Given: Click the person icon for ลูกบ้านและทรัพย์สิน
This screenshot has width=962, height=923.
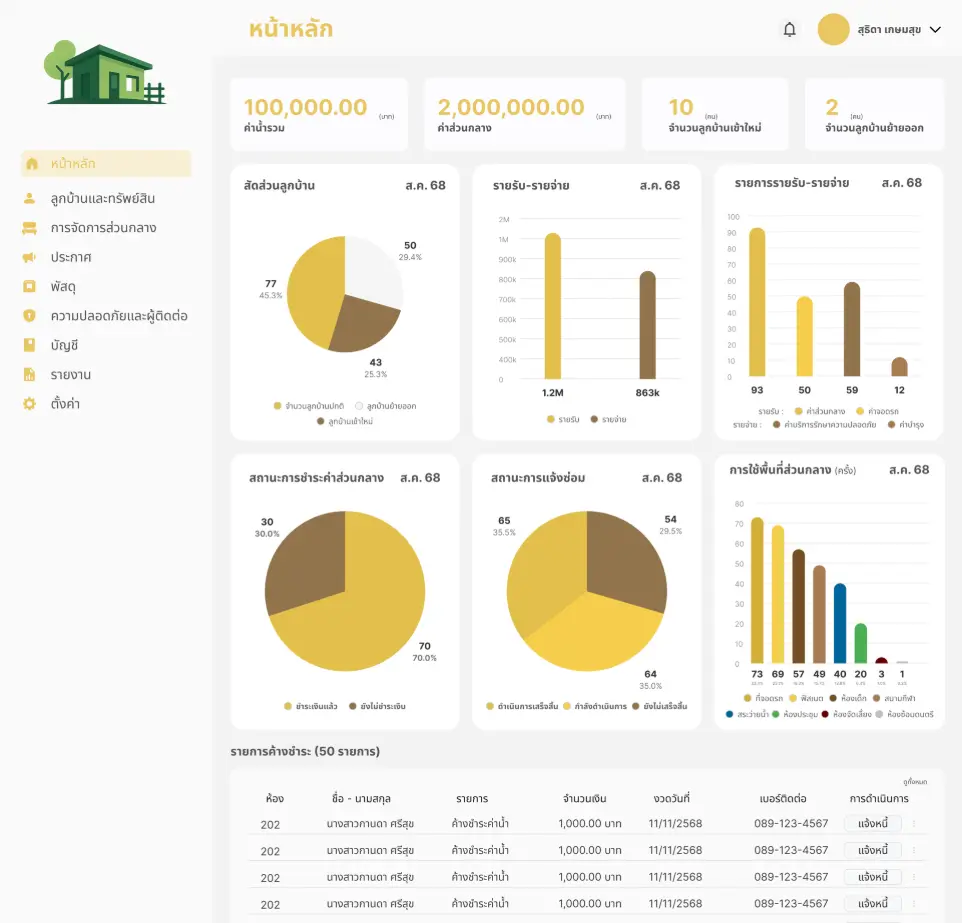Looking at the screenshot, I should [x=30, y=199].
